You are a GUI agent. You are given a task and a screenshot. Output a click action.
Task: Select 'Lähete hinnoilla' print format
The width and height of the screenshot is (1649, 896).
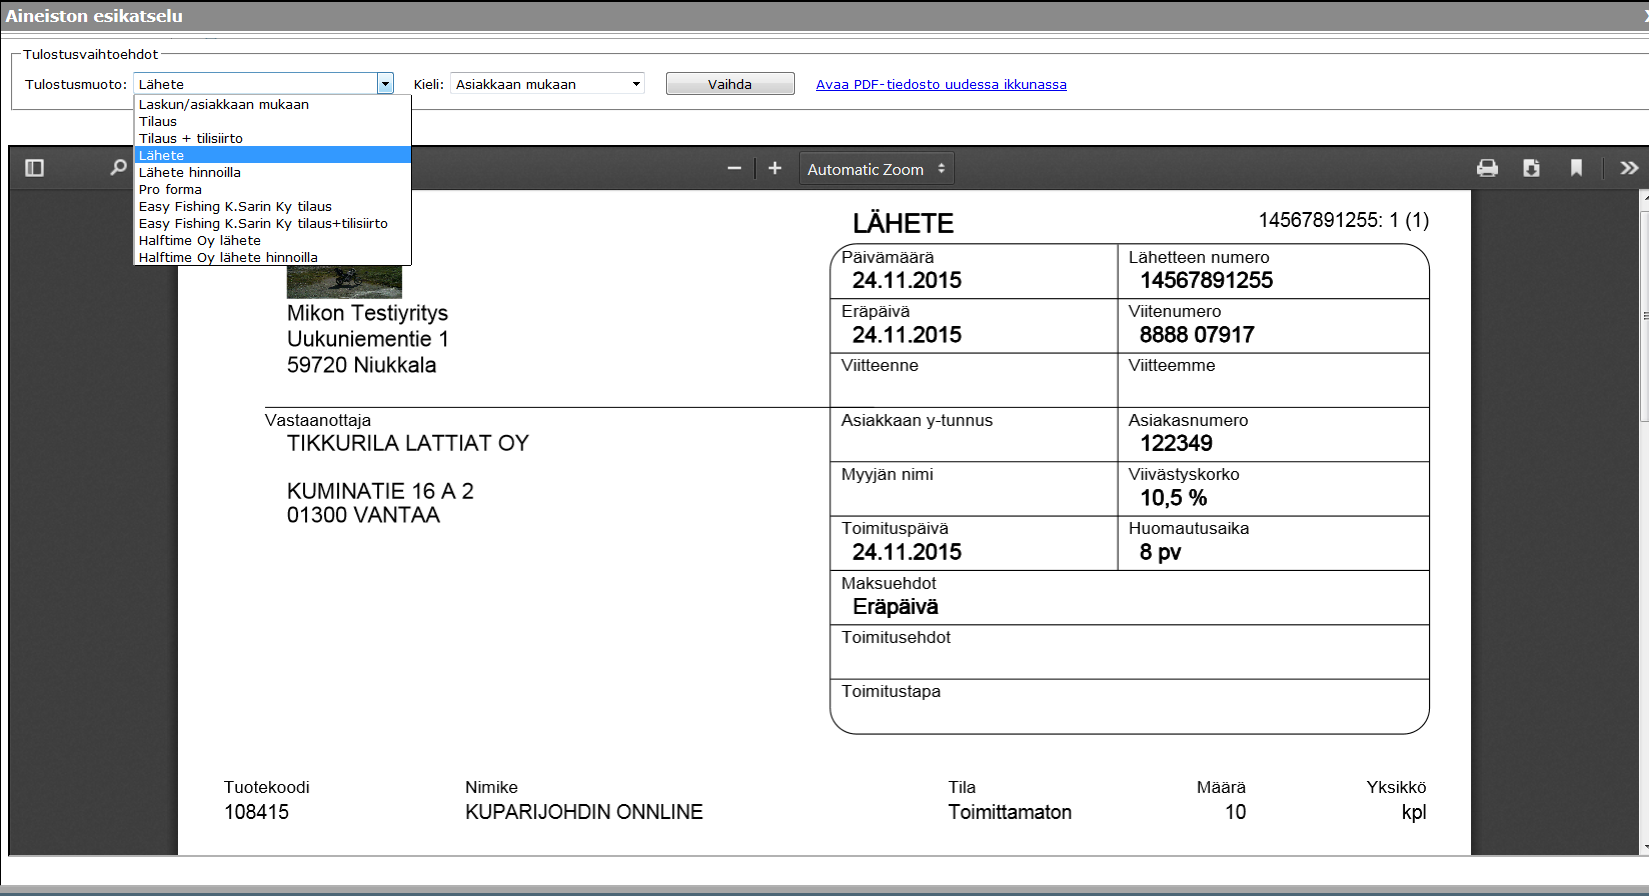click(x=190, y=172)
